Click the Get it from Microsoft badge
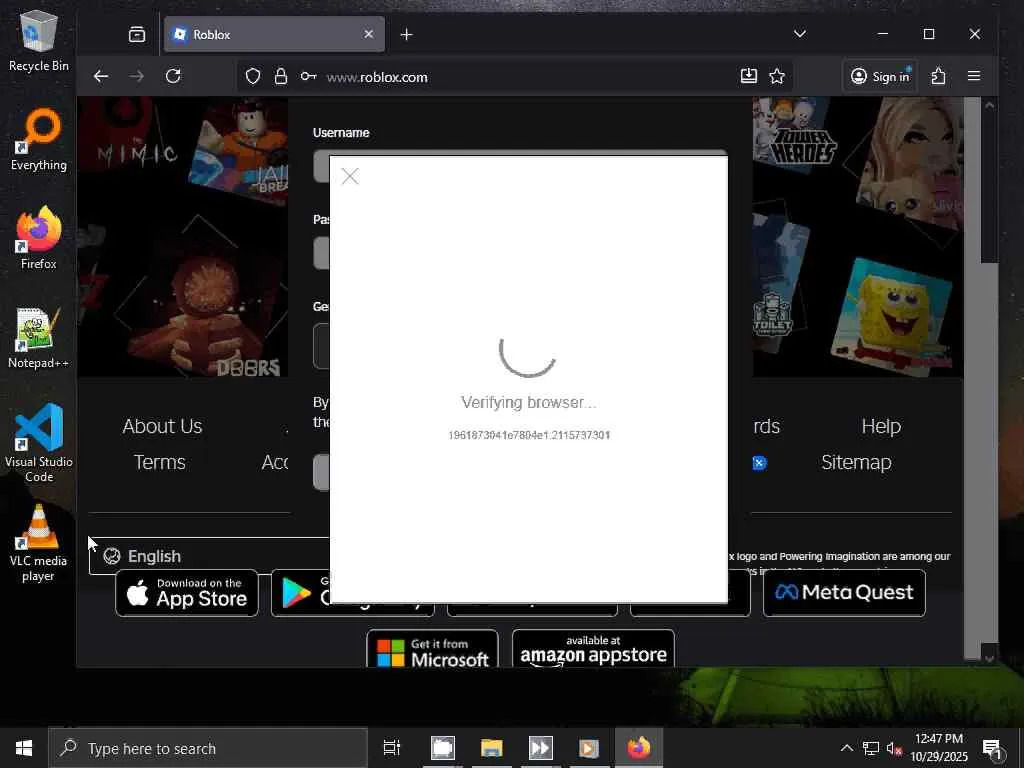The width and height of the screenshot is (1024, 768). click(x=432, y=648)
